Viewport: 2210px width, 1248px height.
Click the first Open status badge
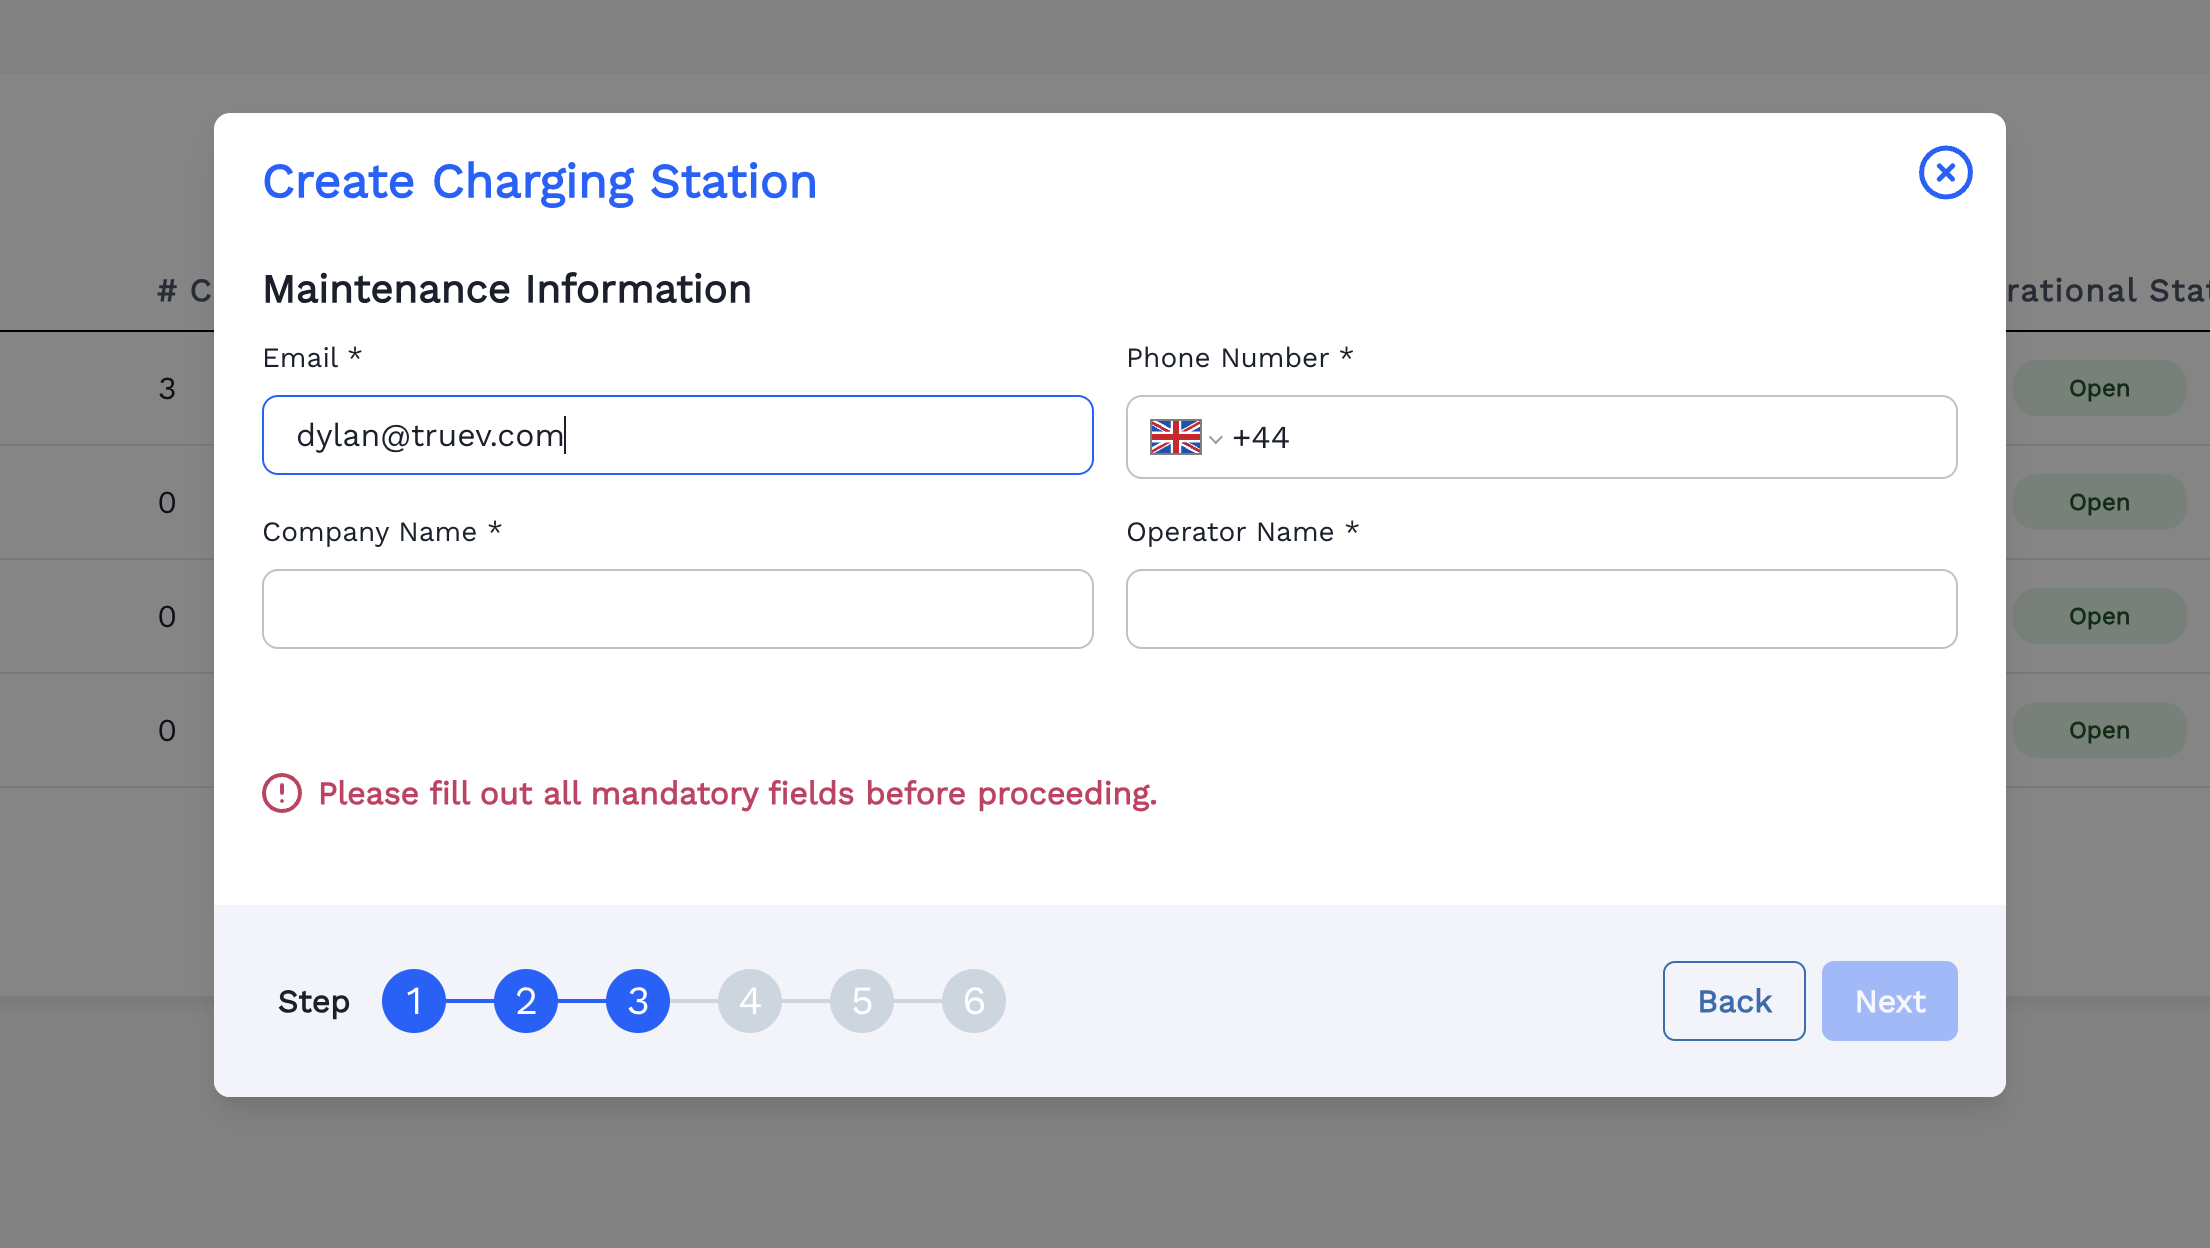[2098, 388]
